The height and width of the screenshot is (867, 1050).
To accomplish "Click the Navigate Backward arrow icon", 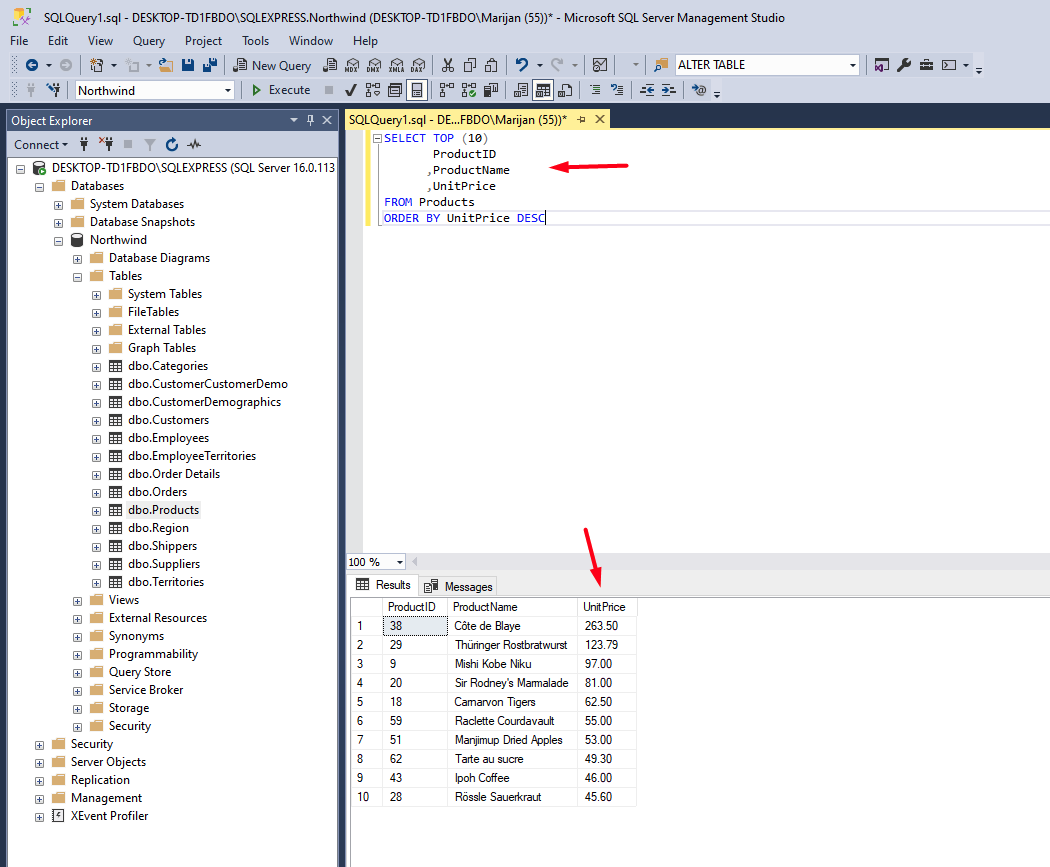I will (31, 65).
